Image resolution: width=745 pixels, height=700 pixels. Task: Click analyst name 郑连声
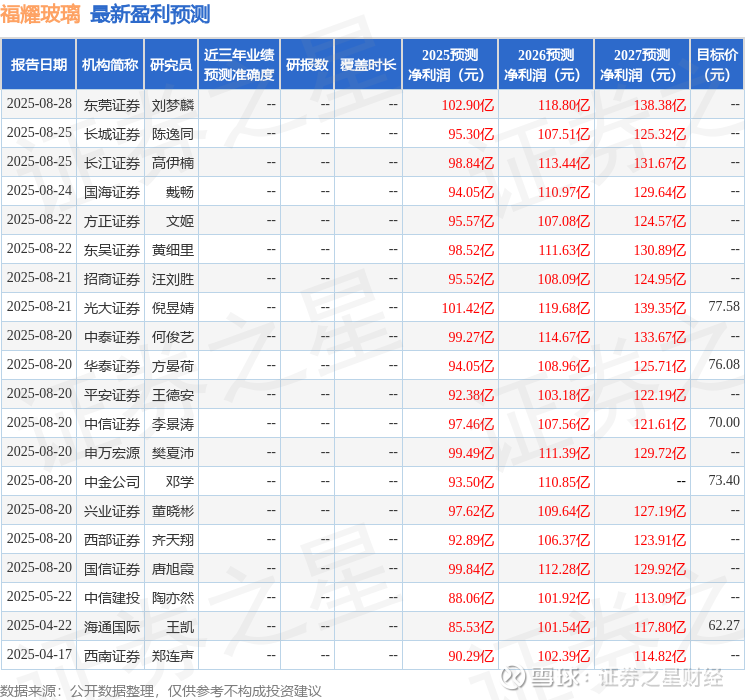pyautogui.click(x=173, y=656)
